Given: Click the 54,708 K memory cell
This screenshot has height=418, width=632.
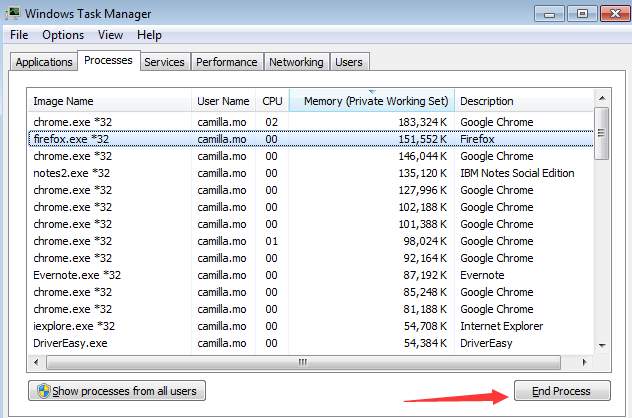Looking at the screenshot, I should click(425, 326).
